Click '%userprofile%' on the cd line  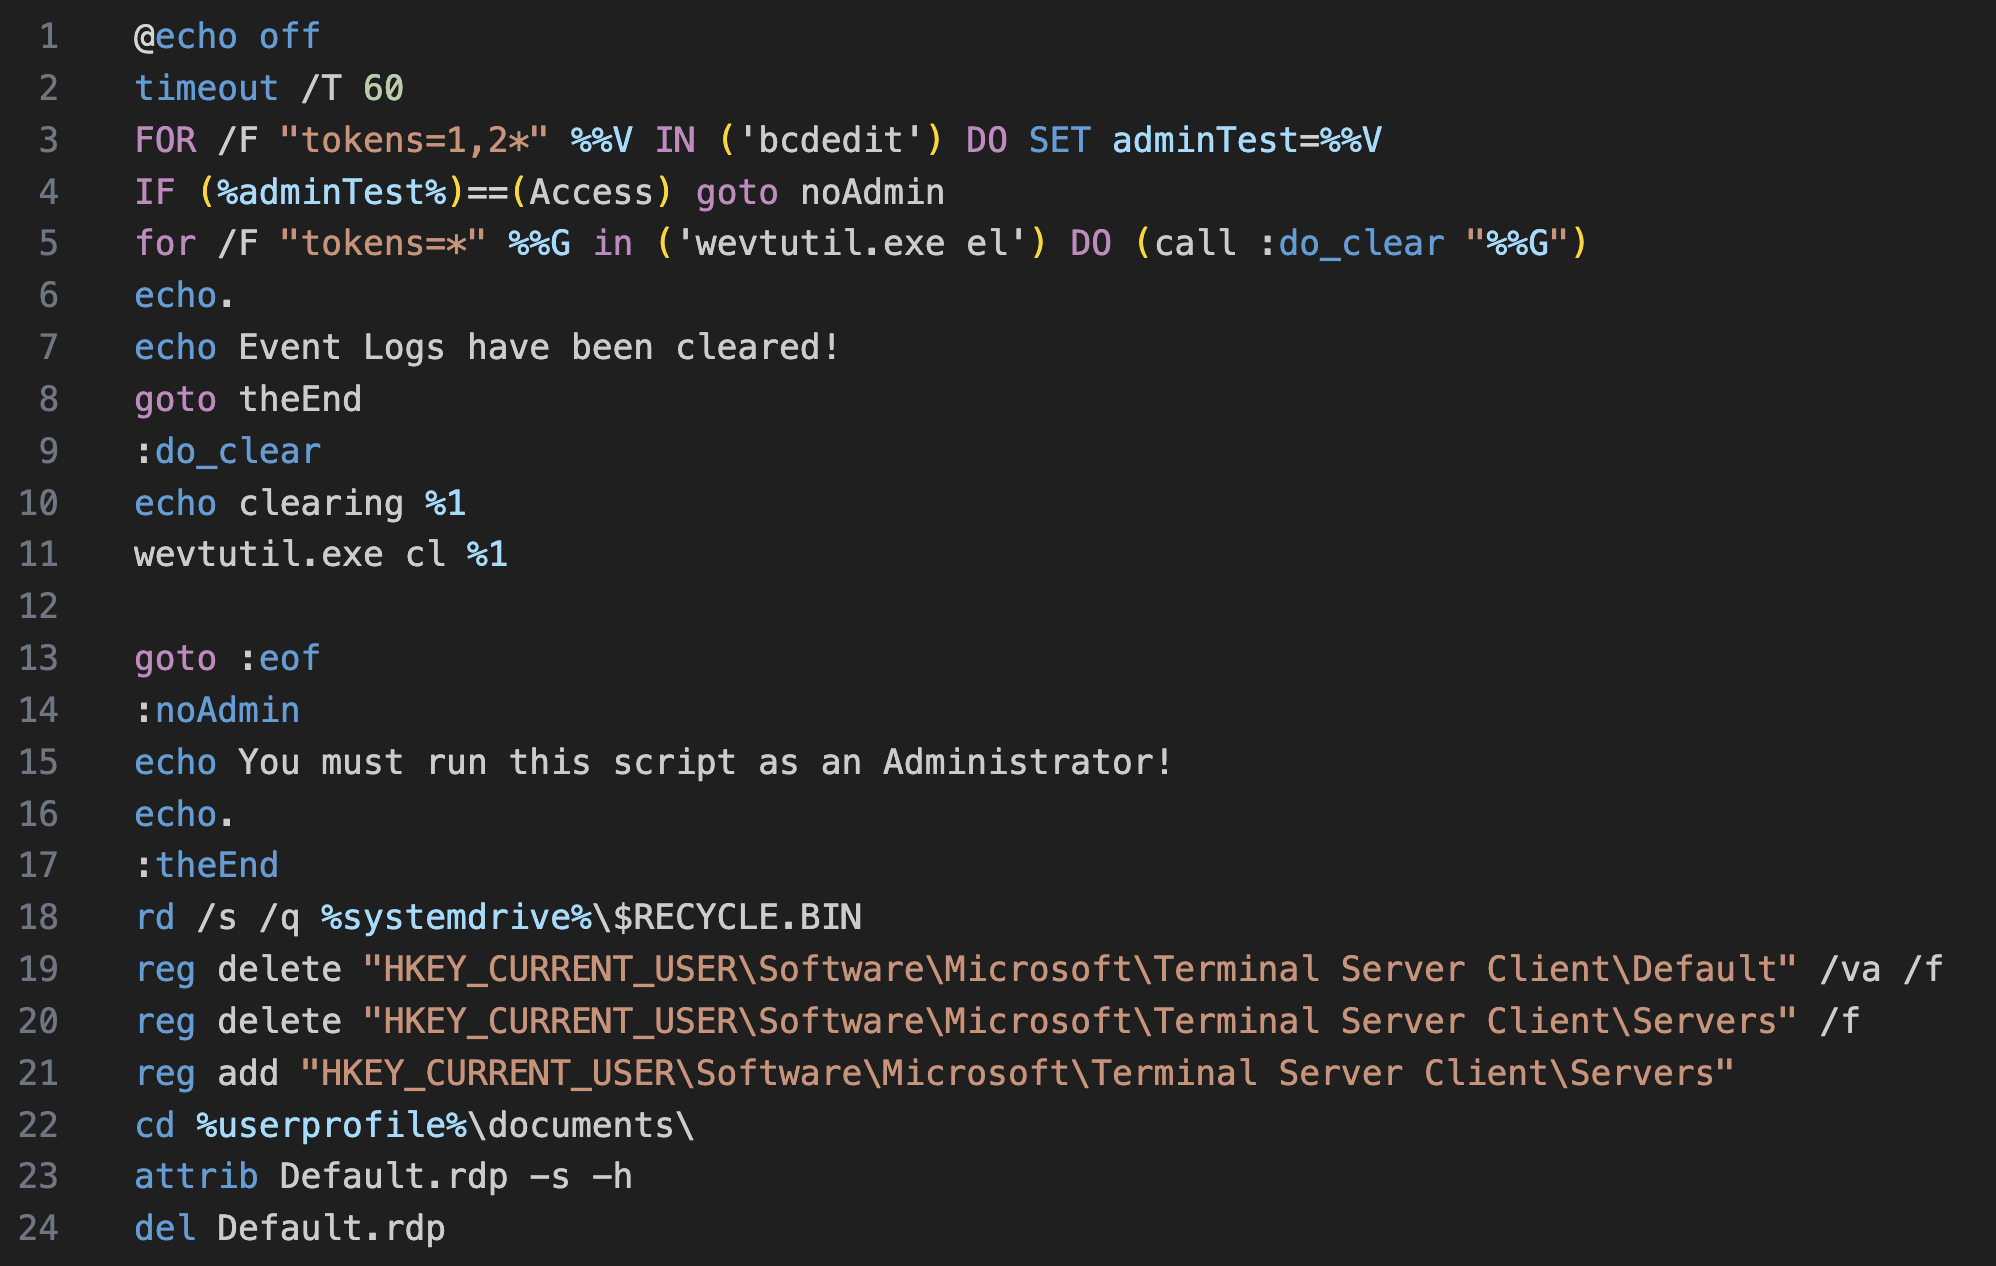click(x=331, y=1125)
